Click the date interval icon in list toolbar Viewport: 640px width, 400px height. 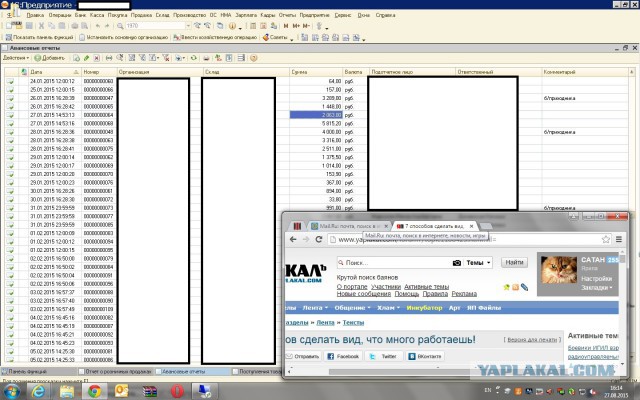click(109, 58)
